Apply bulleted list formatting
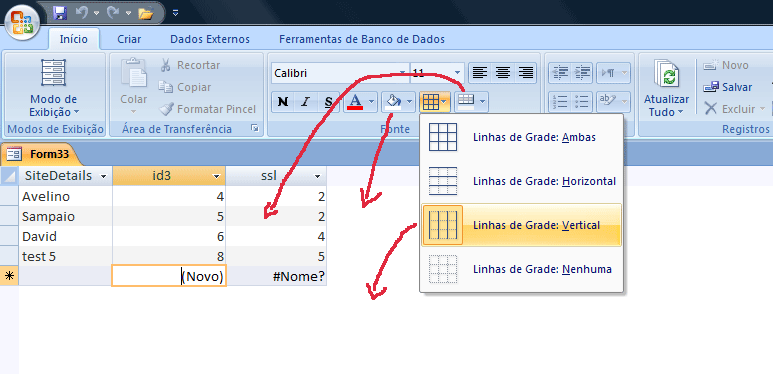 tap(583, 102)
